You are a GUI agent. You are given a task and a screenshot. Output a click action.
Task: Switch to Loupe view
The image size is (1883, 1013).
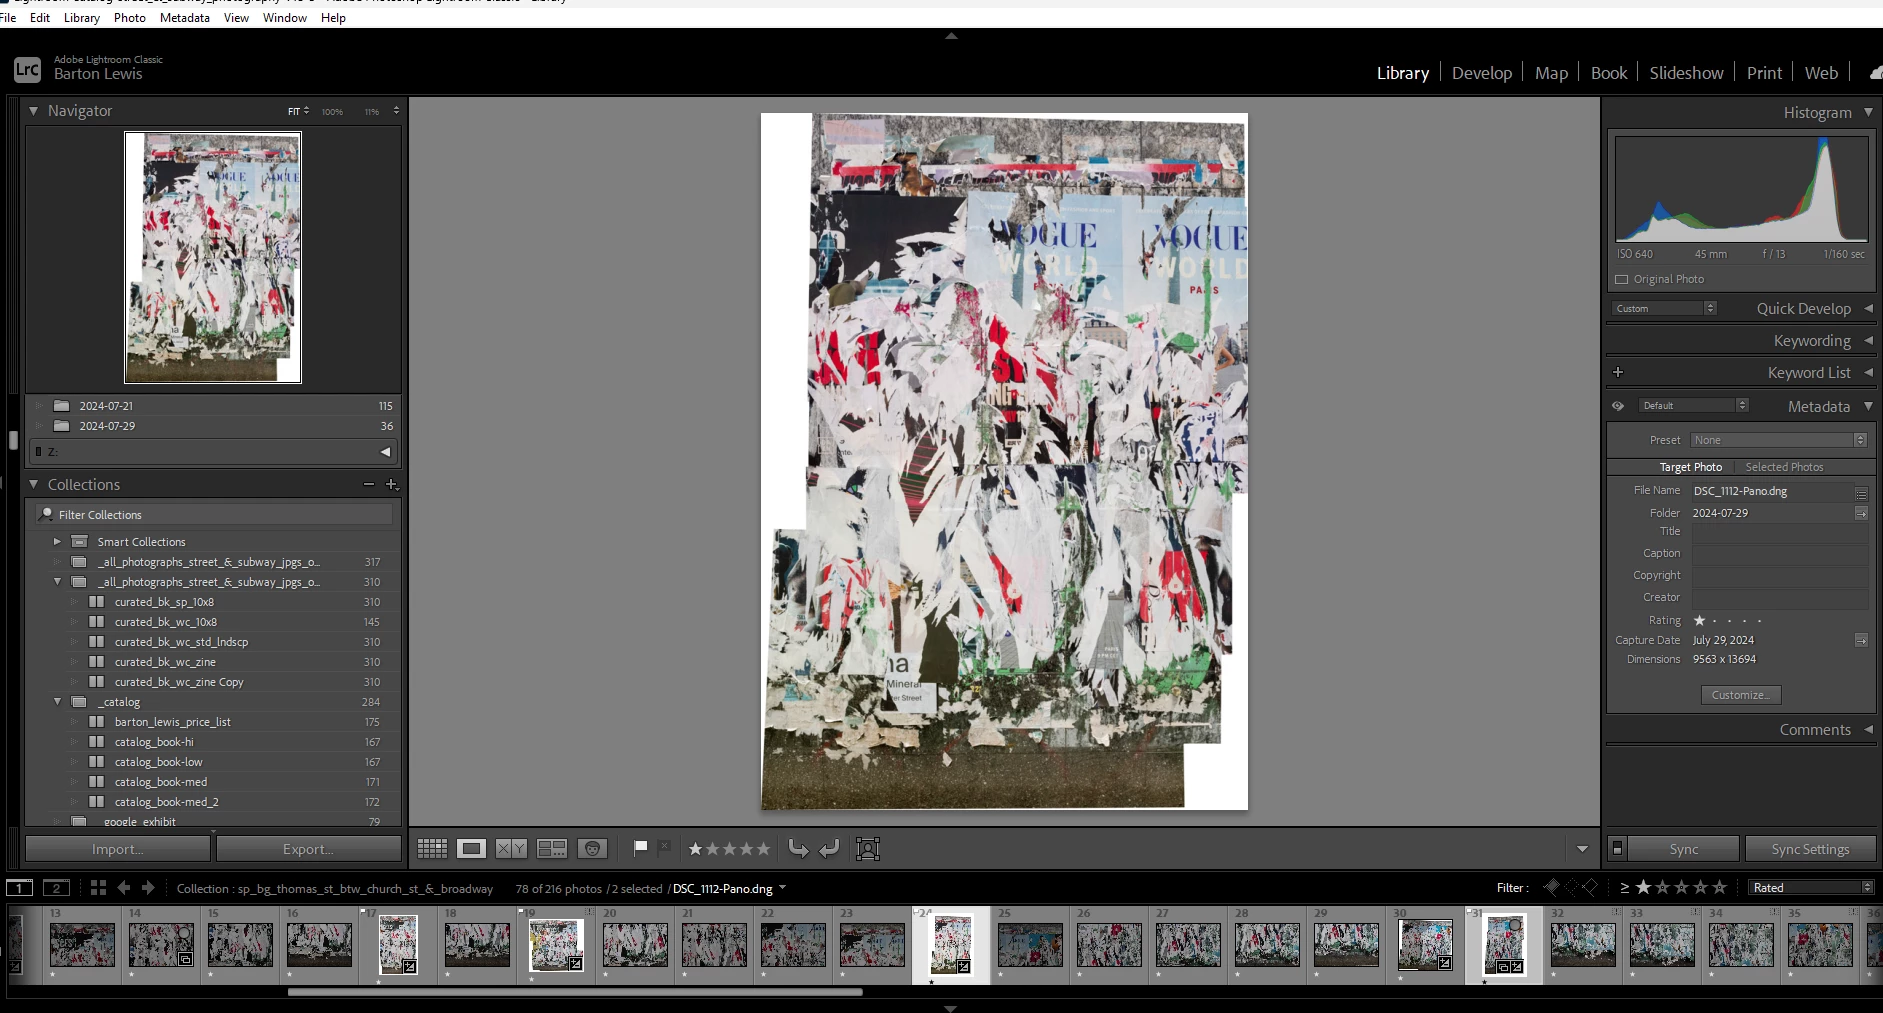coord(471,849)
